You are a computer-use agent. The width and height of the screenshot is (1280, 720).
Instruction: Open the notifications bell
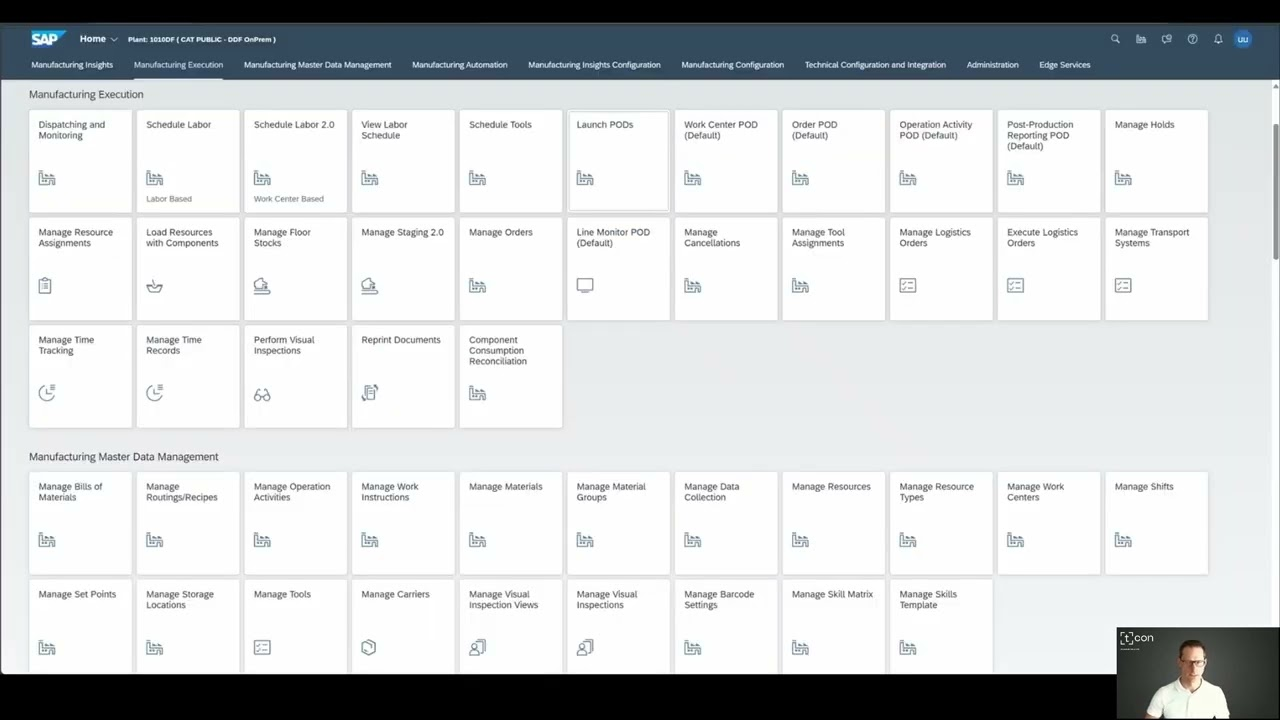point(1218,39)
